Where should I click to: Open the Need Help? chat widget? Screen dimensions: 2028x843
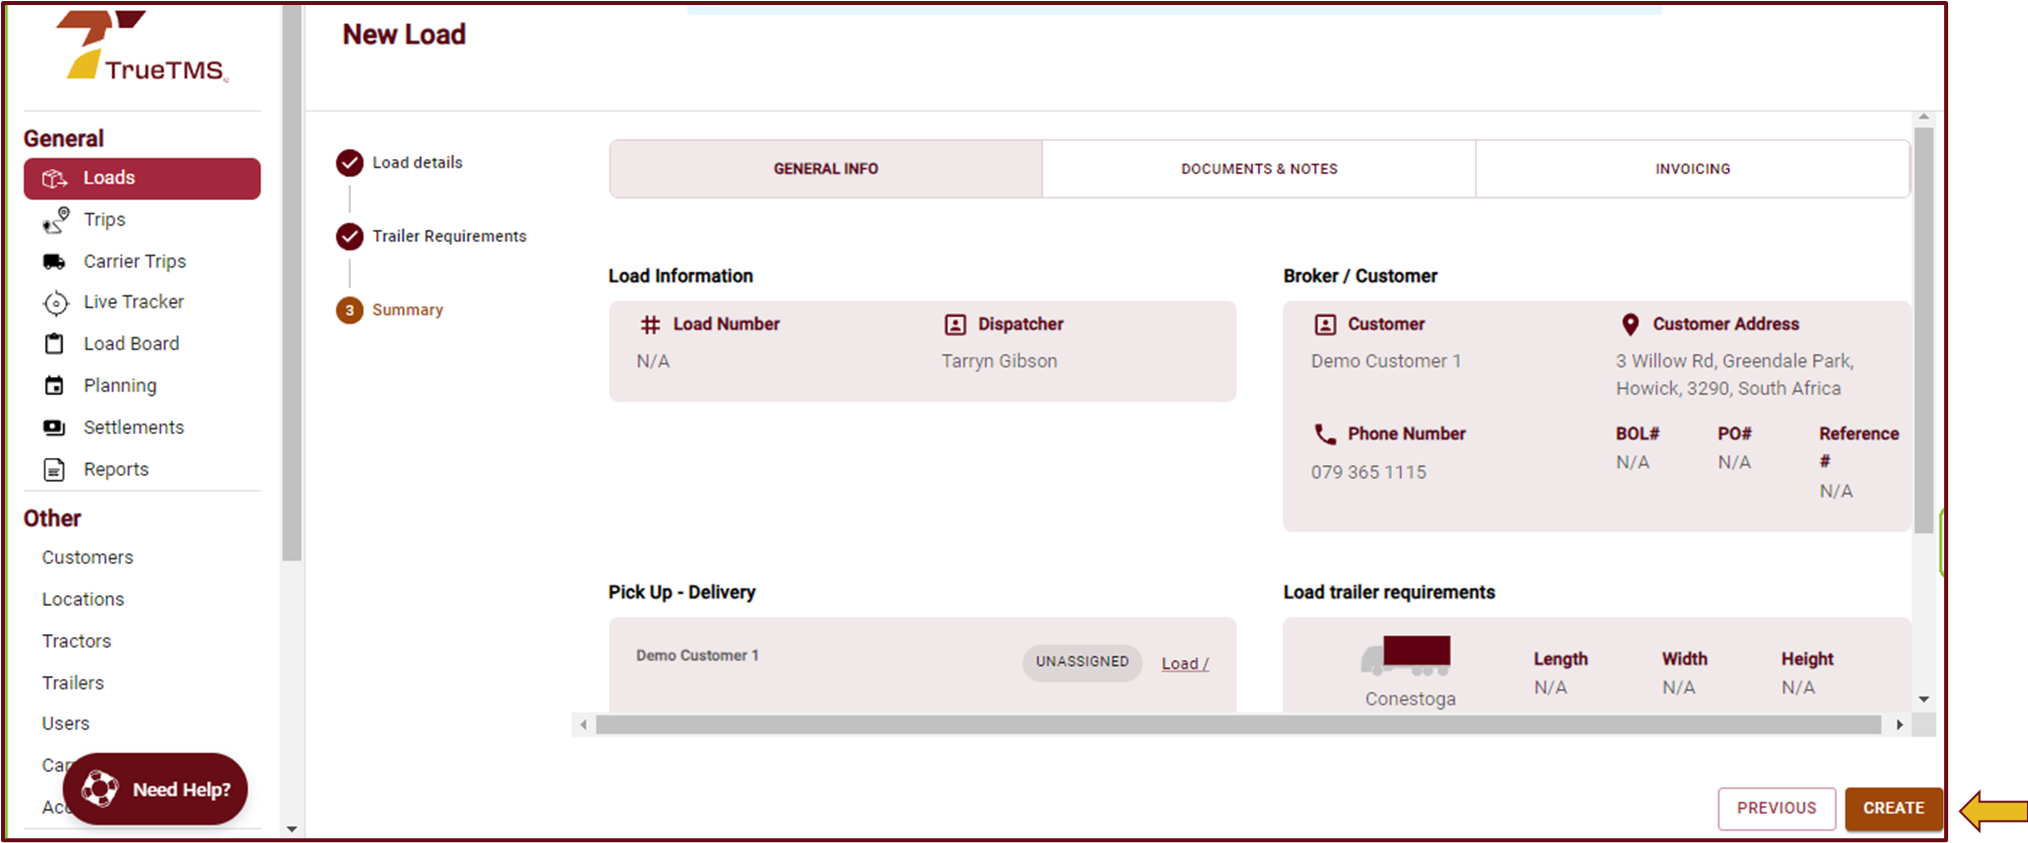[x=156, y=789]
